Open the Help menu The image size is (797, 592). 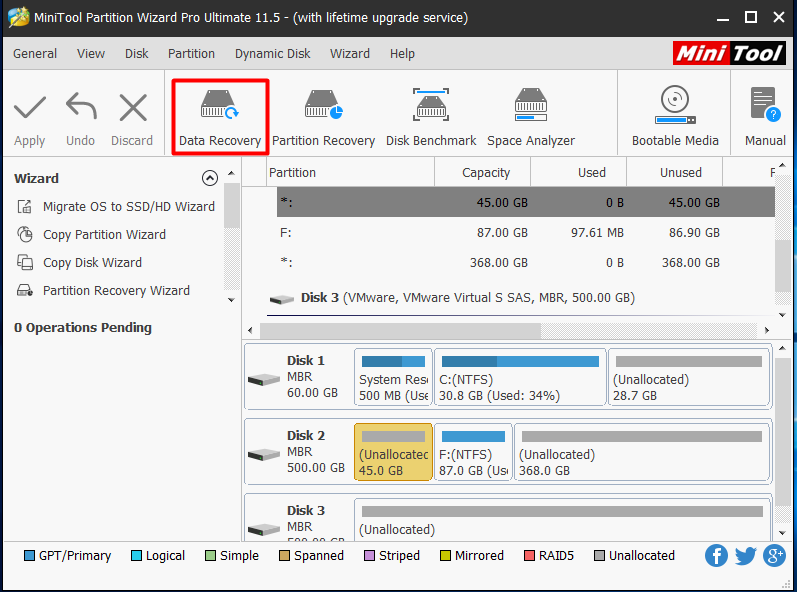tap(402, 53)
